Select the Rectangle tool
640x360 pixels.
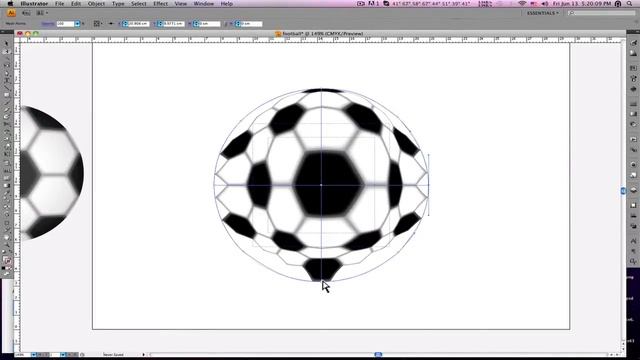(x=7, y=95)
